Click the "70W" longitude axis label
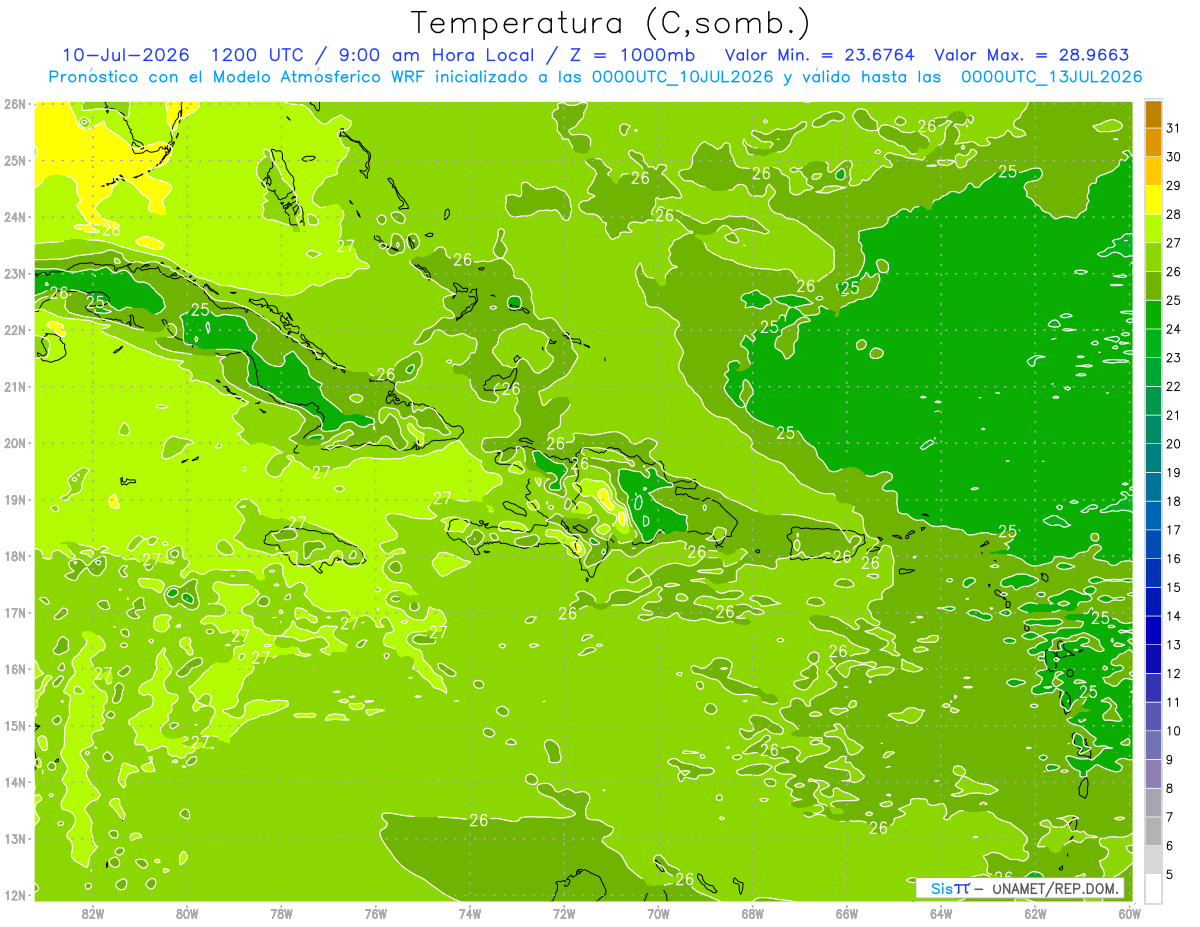The image size is (1200, 927). (658, 913)
